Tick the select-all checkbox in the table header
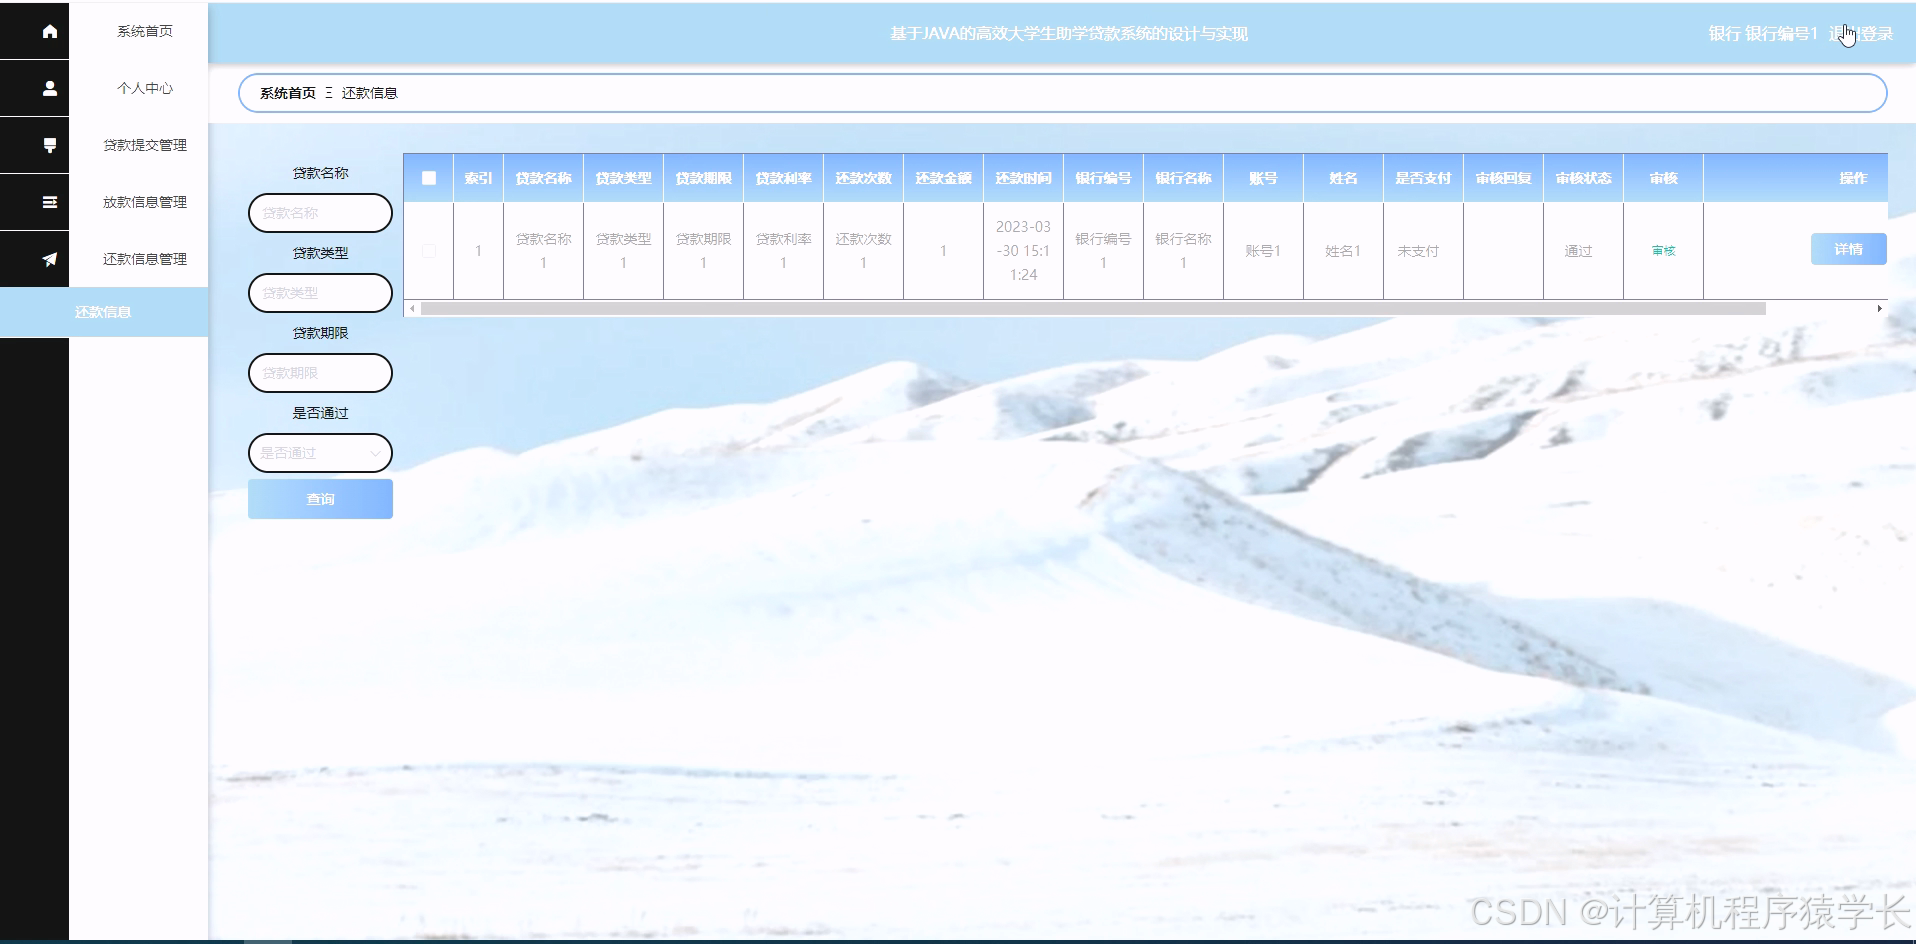This screenshot has height=944, width=1916. pyautogui.click(x=429, y=178)
